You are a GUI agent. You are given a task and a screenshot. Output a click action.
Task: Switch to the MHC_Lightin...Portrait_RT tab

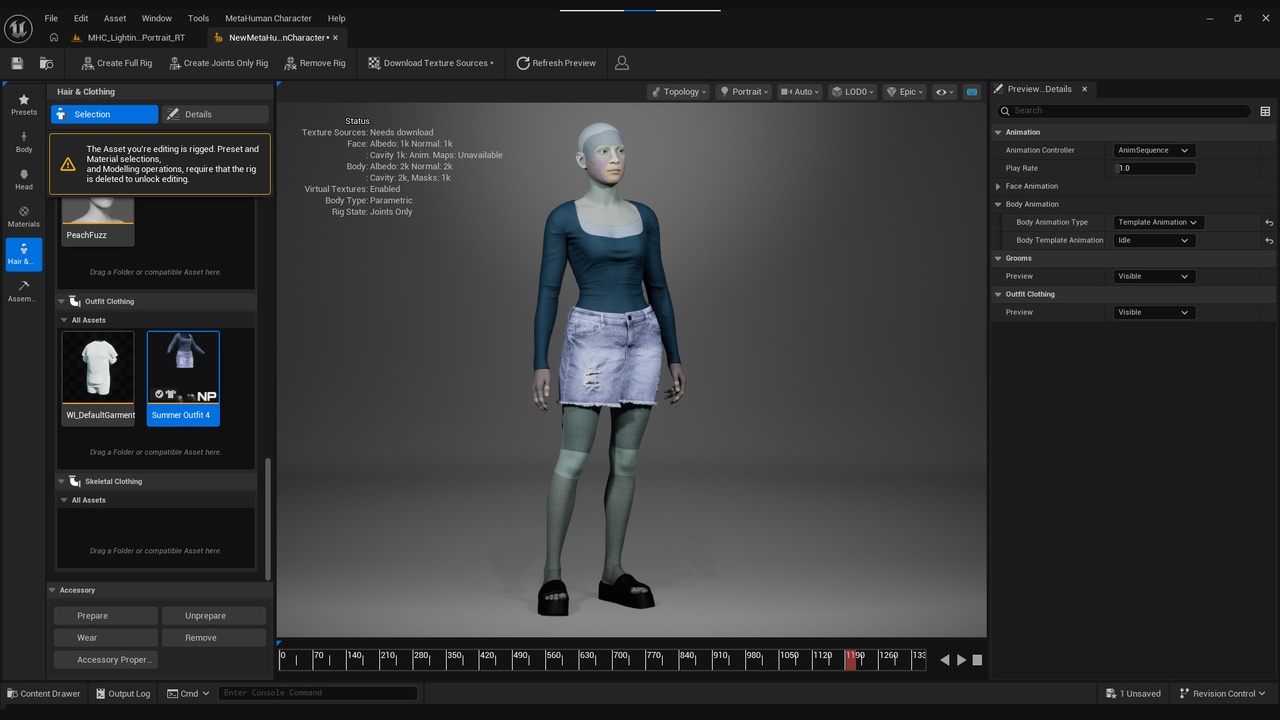pos(136,38)
